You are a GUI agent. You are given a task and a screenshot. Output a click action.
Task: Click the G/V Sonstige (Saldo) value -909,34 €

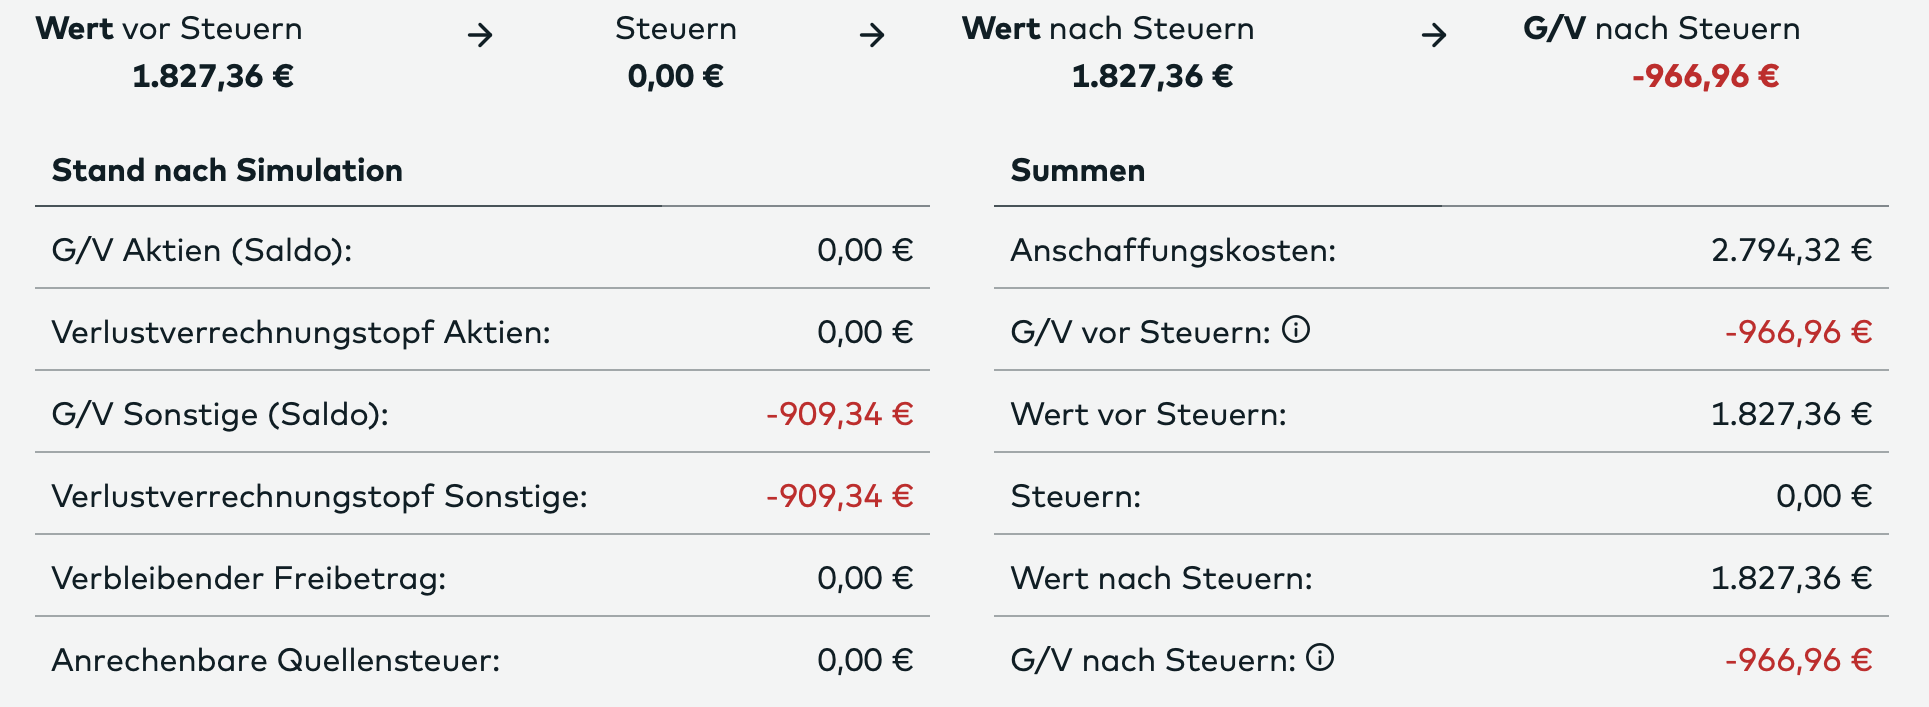click(x=839, y=414)
